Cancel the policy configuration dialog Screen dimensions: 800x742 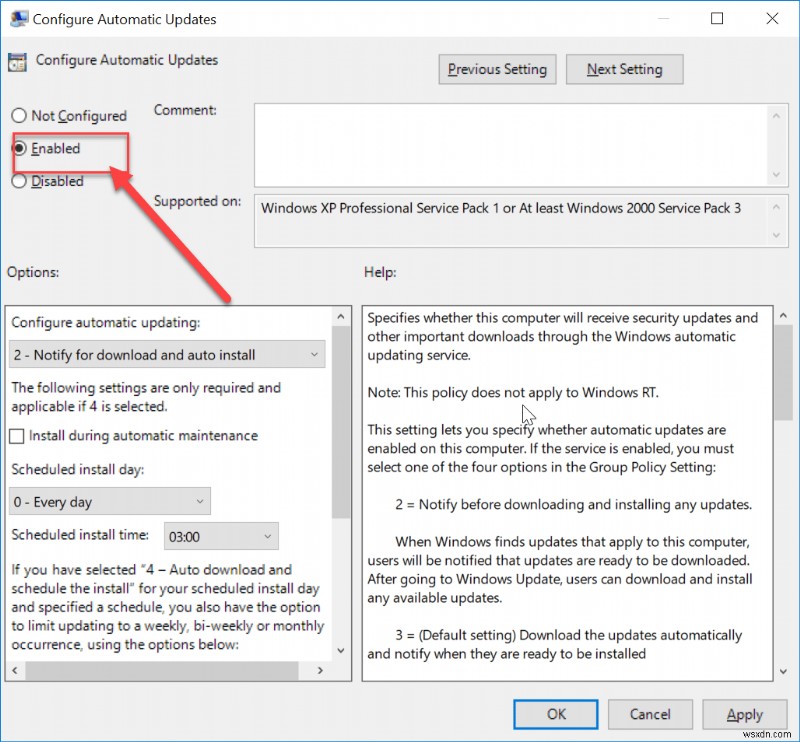[x=650, y=714]
